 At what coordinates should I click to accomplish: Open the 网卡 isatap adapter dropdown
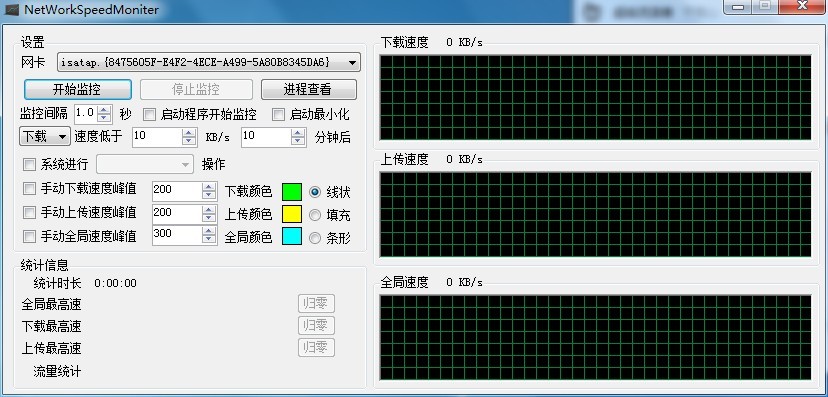tap(209, 62)
